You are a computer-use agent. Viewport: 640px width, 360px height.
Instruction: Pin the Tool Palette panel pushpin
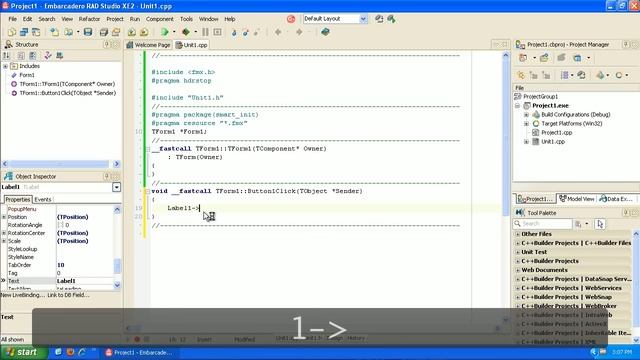coord(626,213)
